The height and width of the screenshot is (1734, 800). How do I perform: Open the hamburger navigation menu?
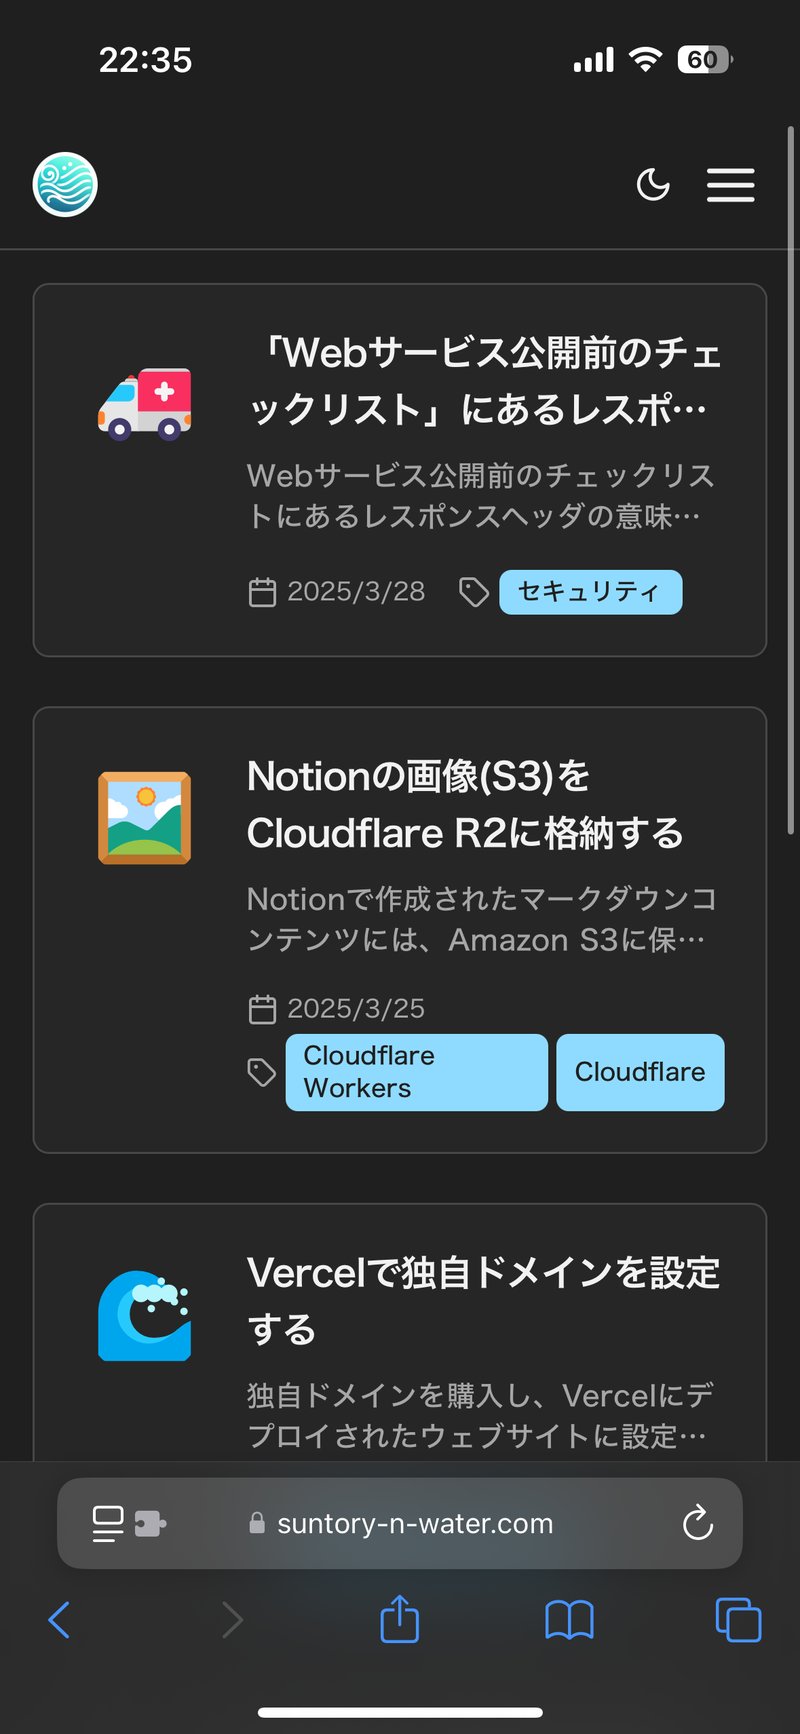(x=730, y=185)
